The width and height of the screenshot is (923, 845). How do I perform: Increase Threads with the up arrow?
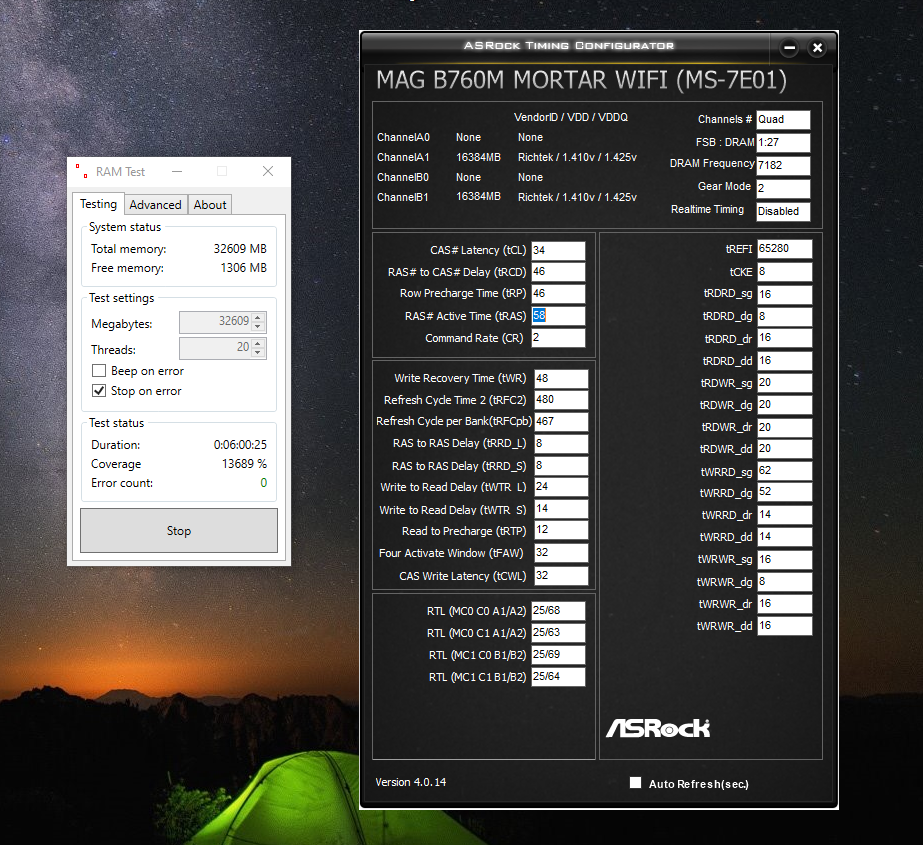(x=258, y=343)
